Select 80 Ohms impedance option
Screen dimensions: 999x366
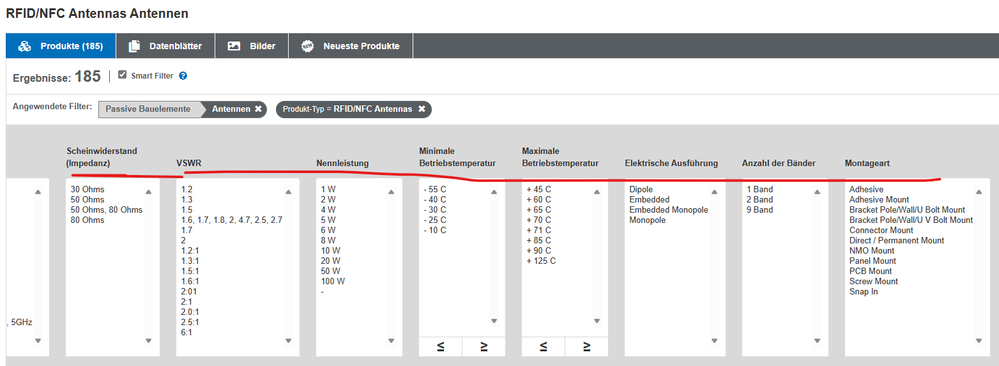(x=88, y=220)
